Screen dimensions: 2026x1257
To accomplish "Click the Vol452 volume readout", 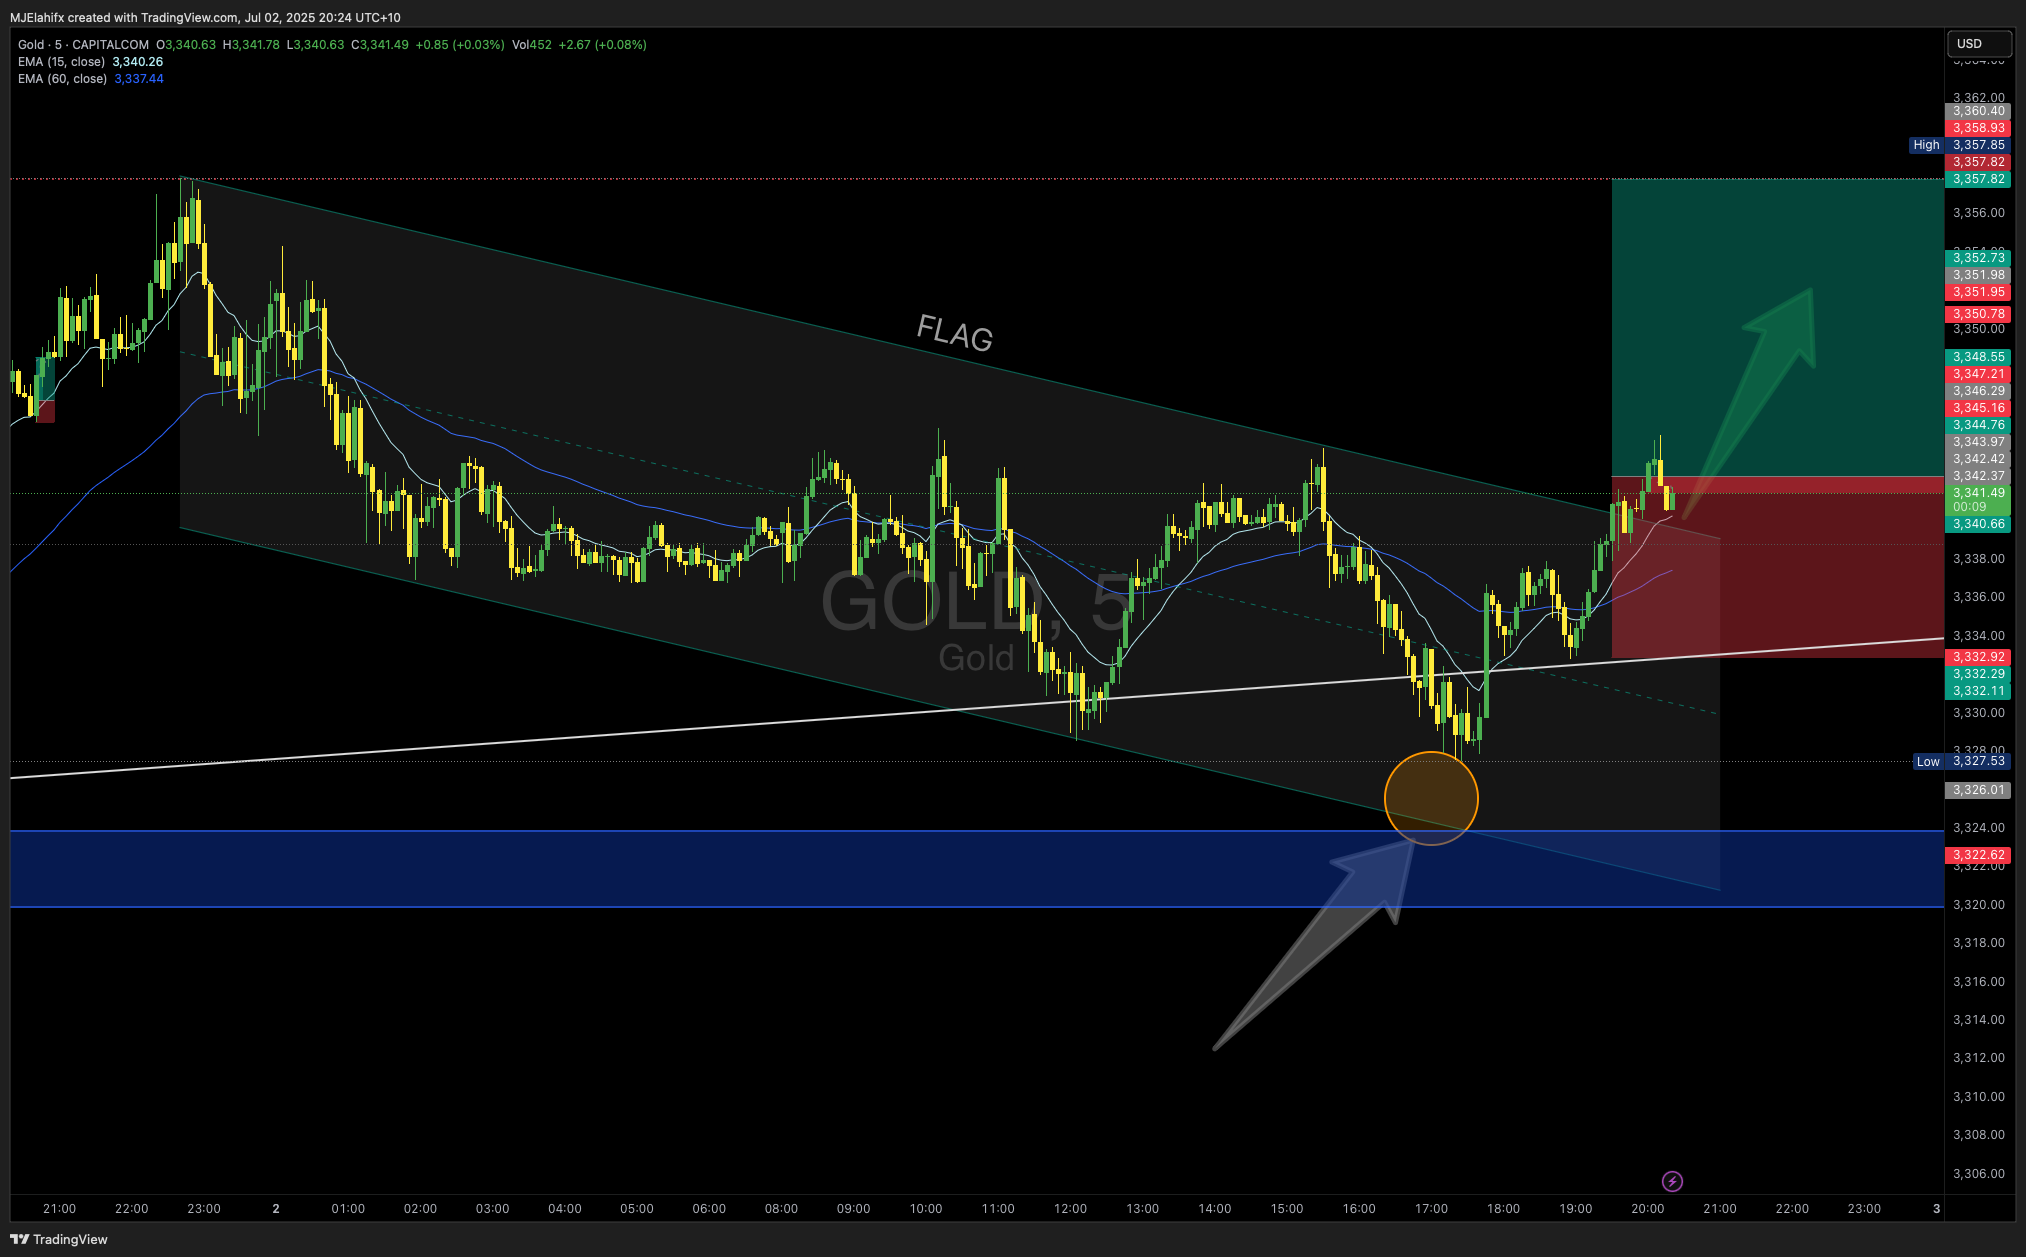I will click(x=532, y=45).
